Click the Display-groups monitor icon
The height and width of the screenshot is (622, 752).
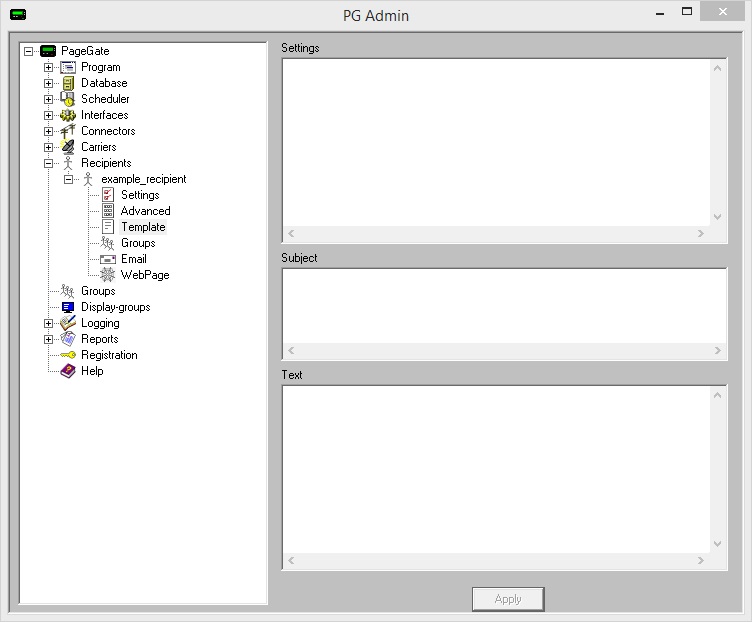pyautogui.click(x=68, y=307)
